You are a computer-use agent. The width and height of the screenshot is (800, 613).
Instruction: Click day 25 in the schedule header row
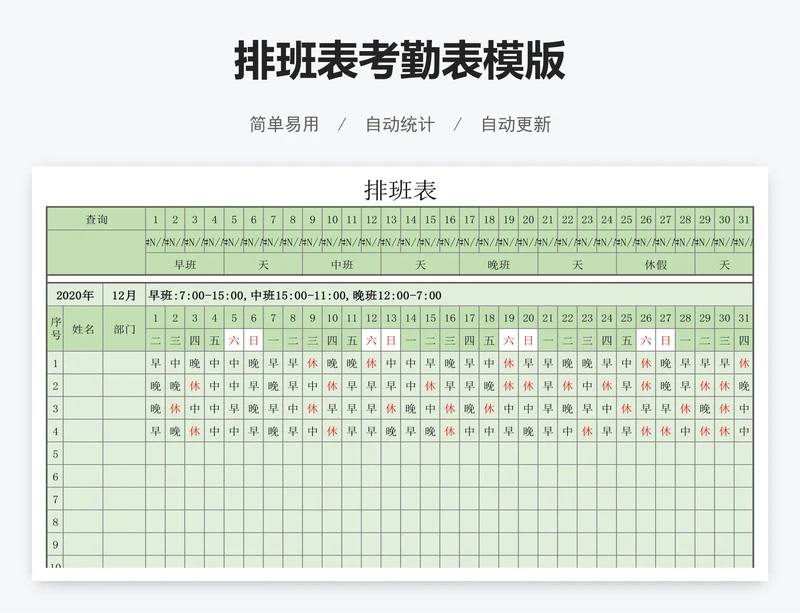(627, 318)
